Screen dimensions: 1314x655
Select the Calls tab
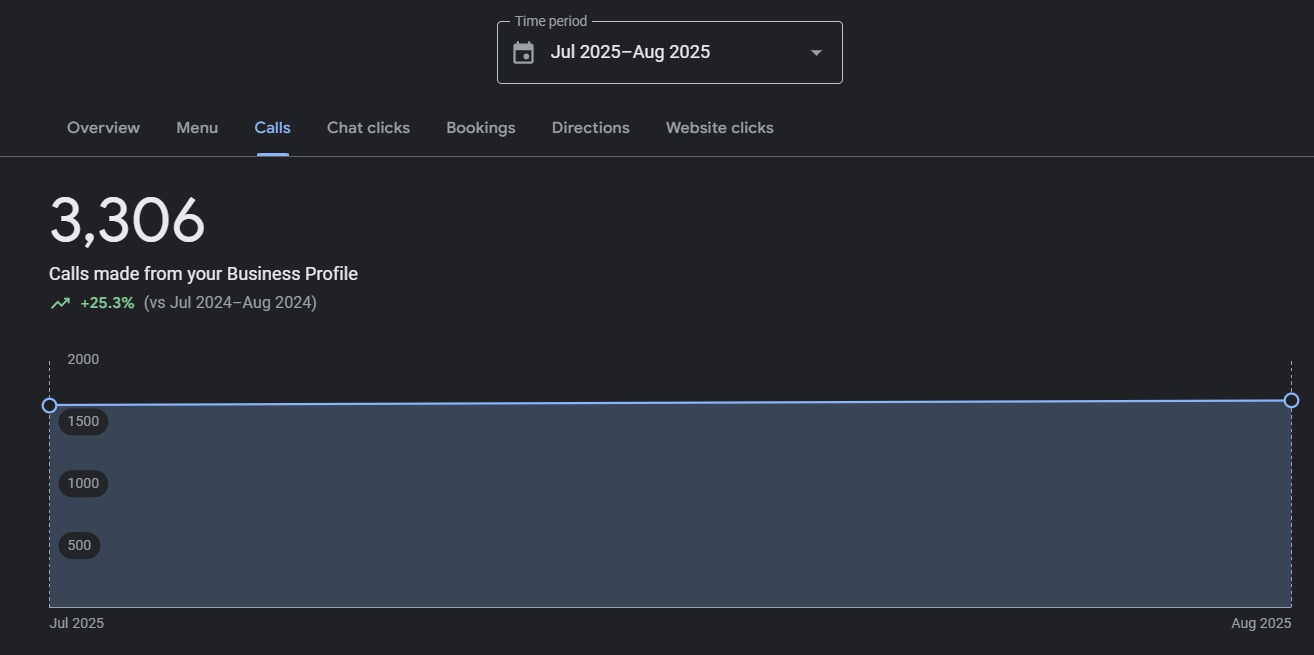pyautogui.click(x=272, y=128)
